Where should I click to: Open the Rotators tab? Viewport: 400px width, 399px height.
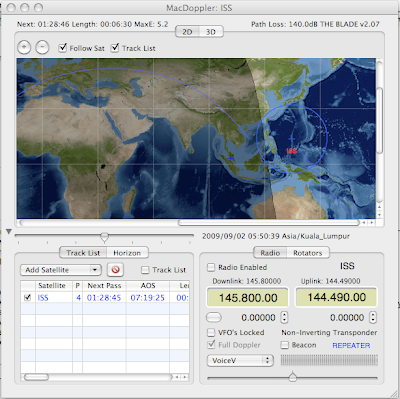[308, 253]
